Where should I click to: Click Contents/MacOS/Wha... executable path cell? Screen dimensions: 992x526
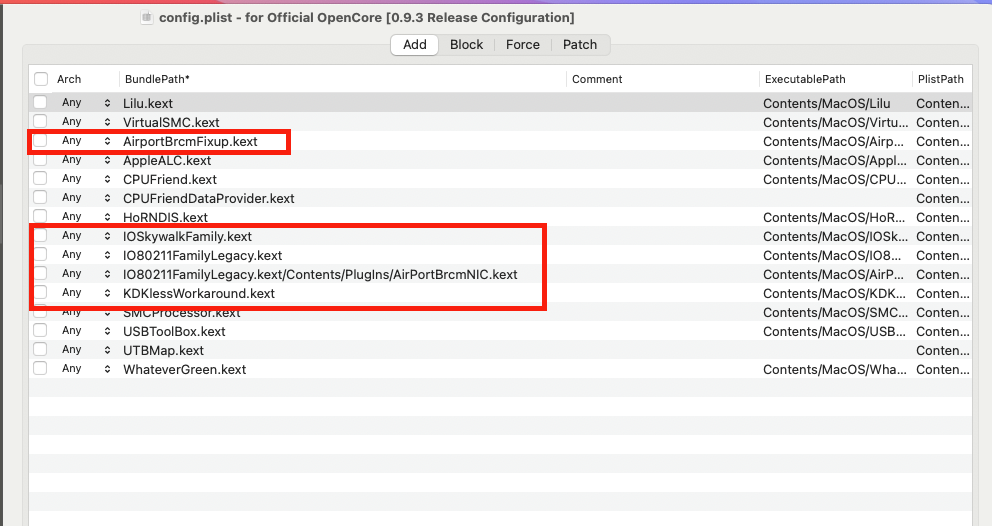click(835, 369)
